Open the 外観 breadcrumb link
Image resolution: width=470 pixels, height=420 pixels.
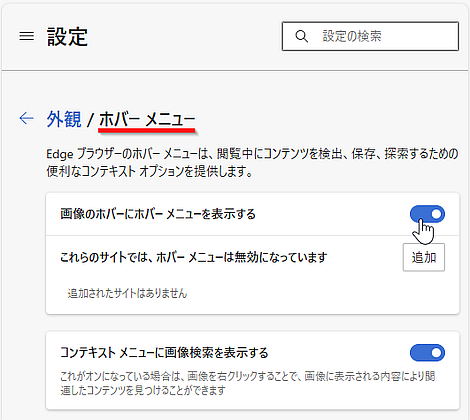tap(64, 119)
